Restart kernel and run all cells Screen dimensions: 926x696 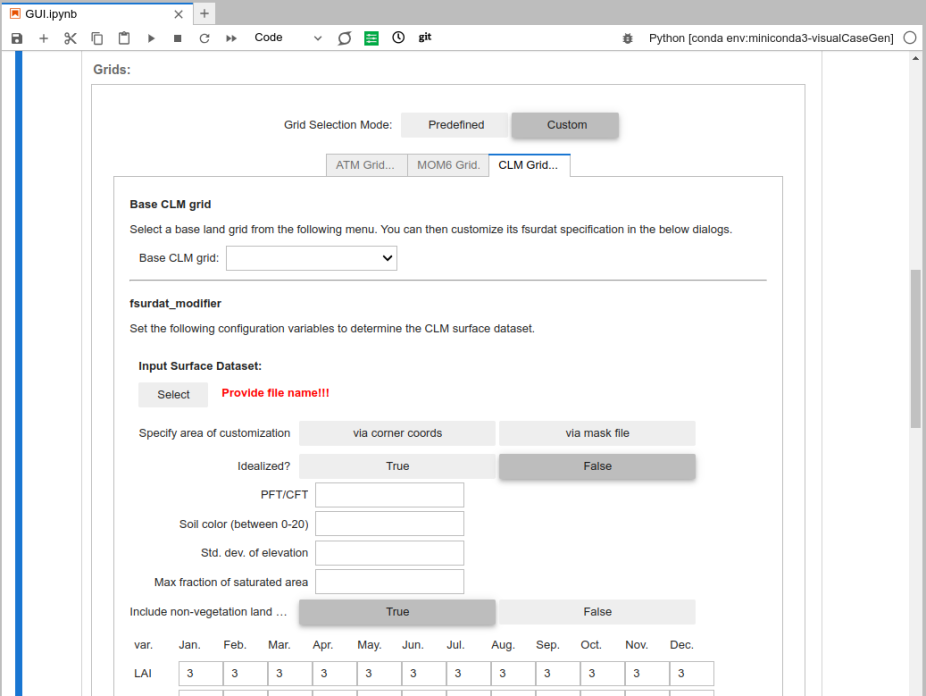coord(231,38)
